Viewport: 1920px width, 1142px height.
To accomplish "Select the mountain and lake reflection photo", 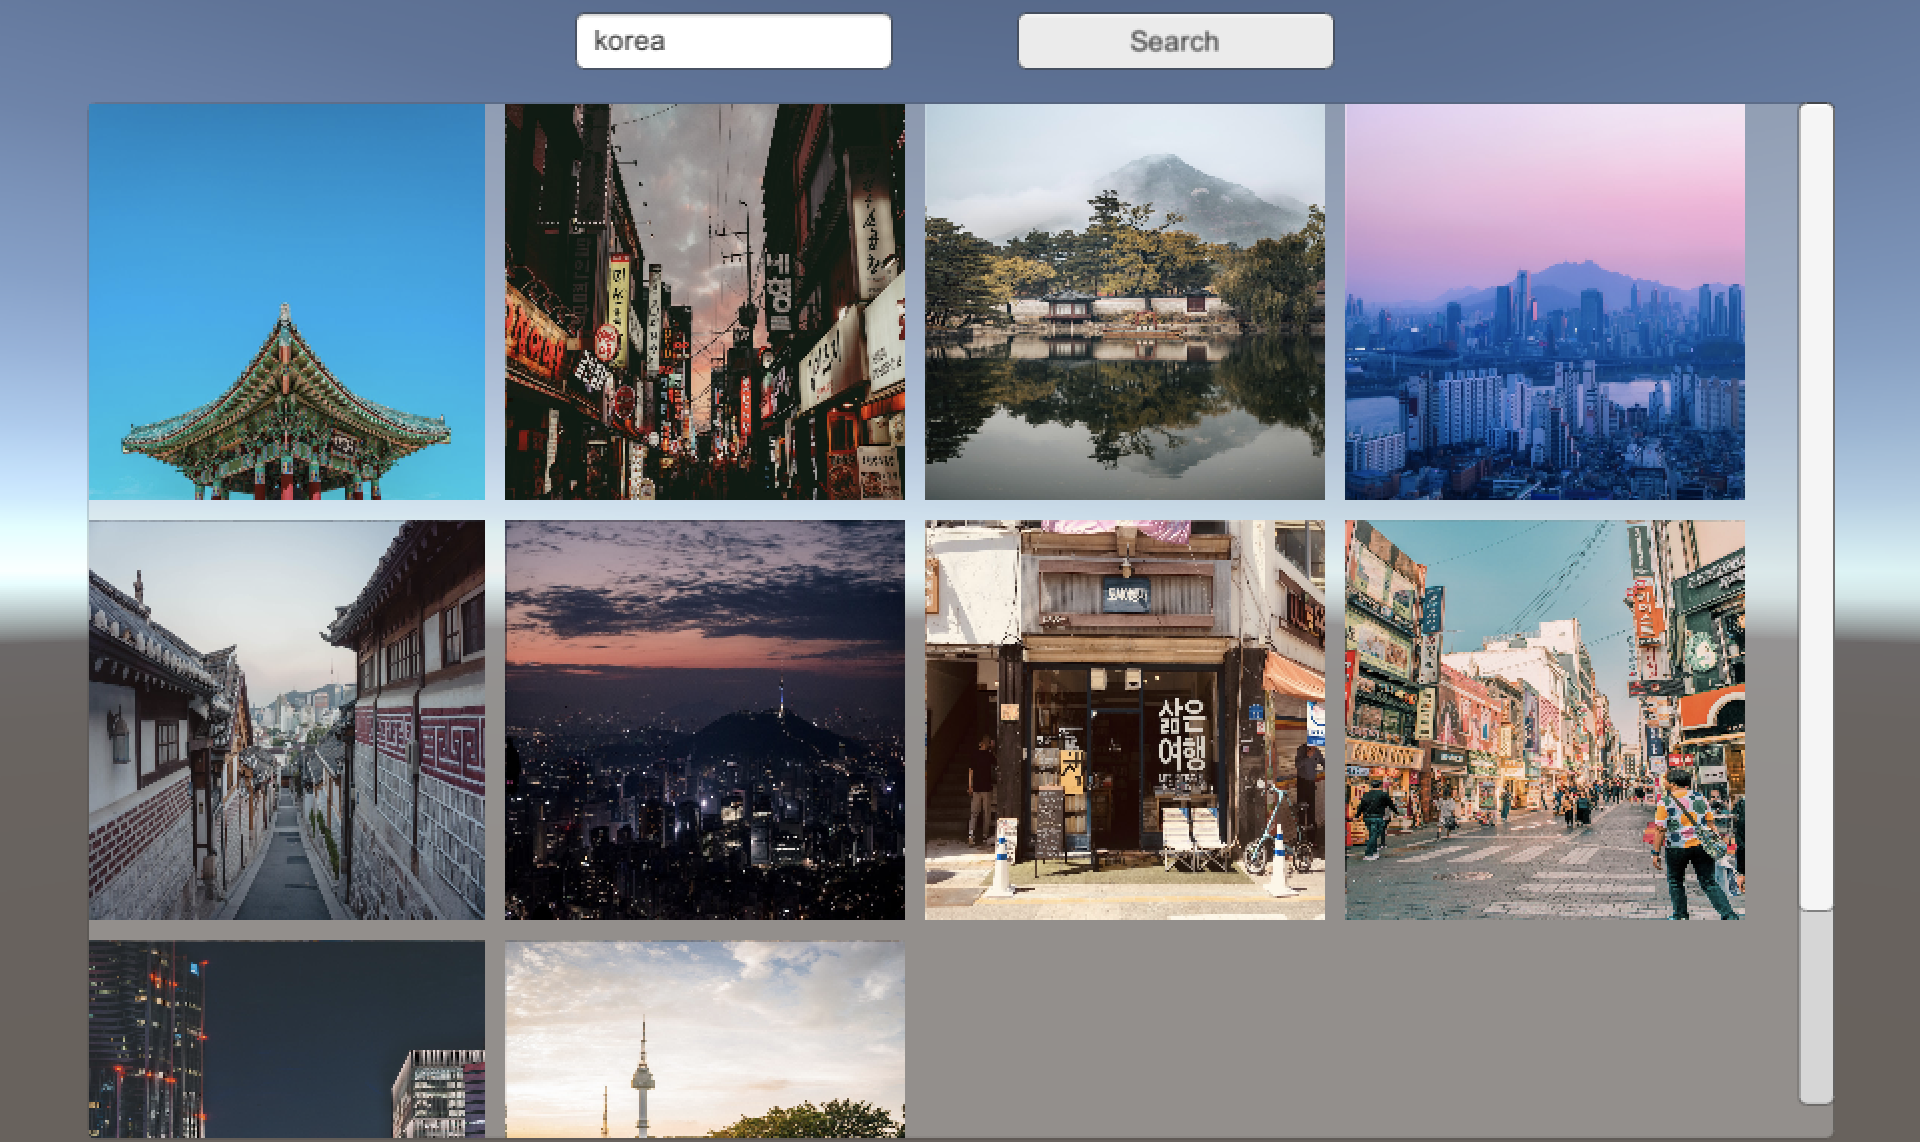I will [1125, 302].
